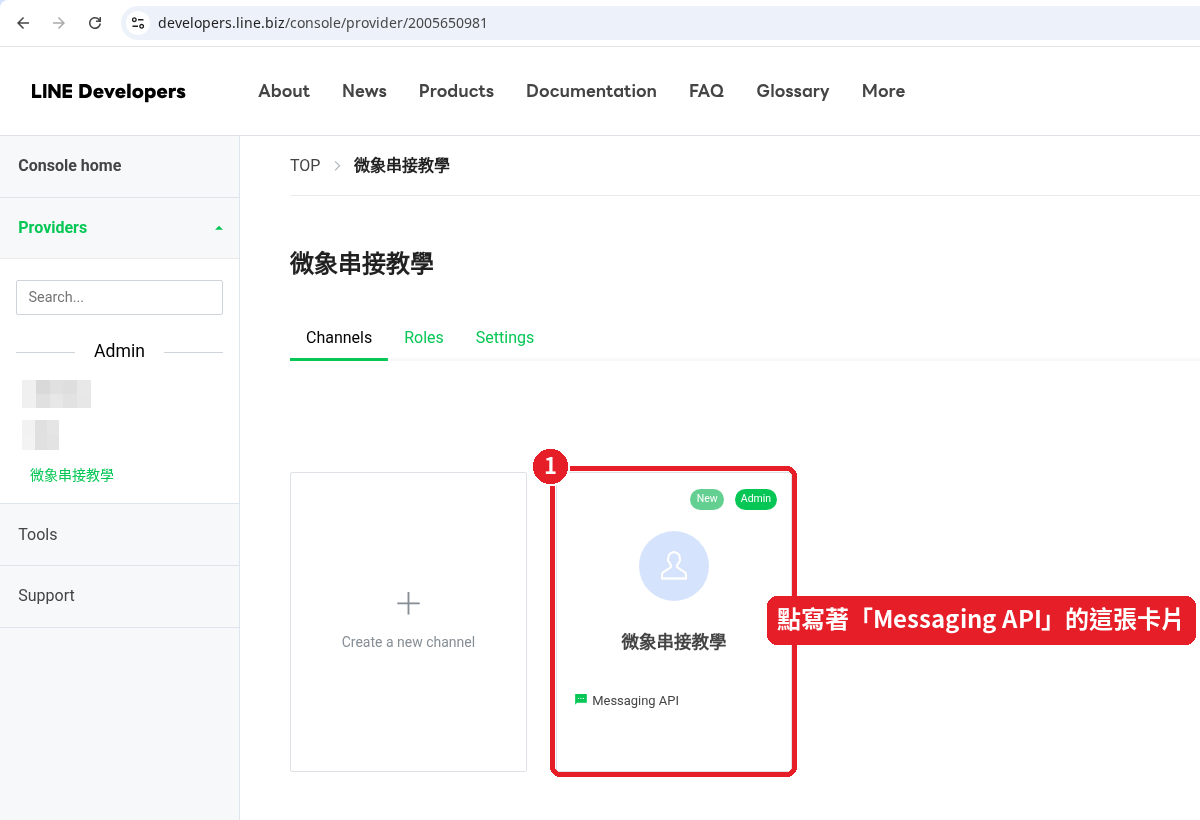The image size is (1200, 820).
Task: Click Create a new channel text
Action: click(x=408, y=642)
